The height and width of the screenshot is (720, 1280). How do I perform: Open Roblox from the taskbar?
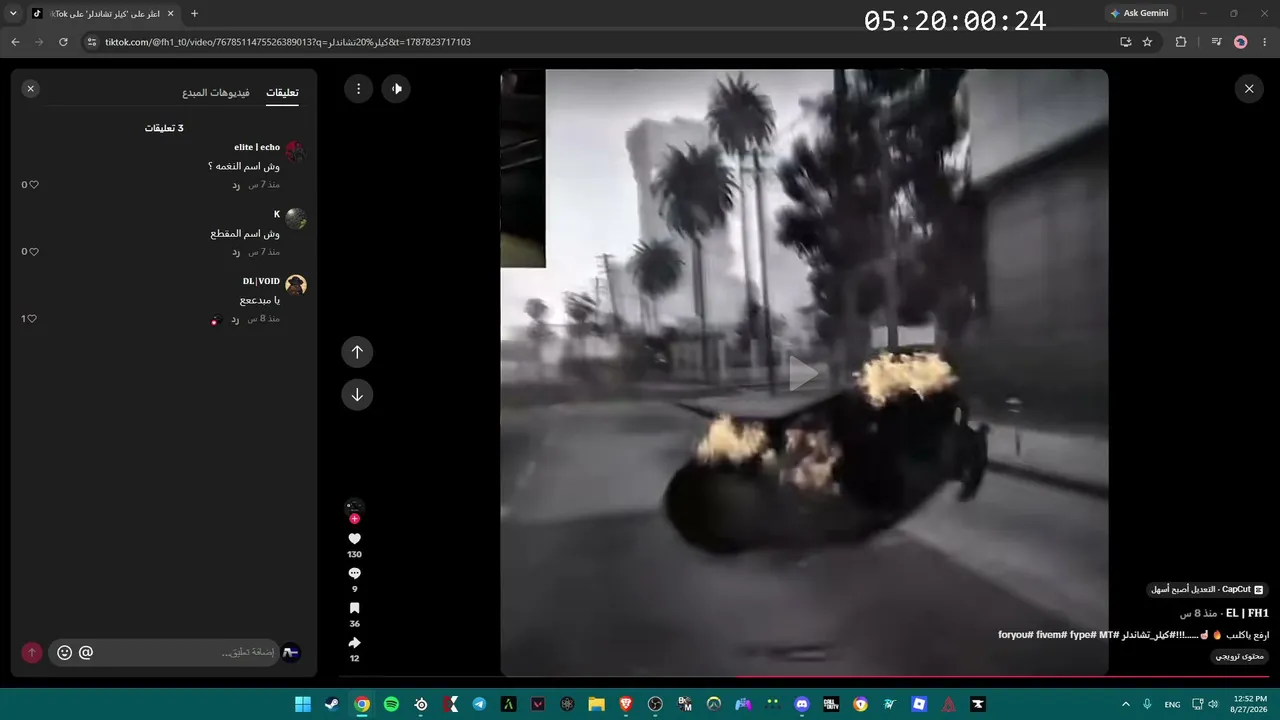[x=919, y=704]
